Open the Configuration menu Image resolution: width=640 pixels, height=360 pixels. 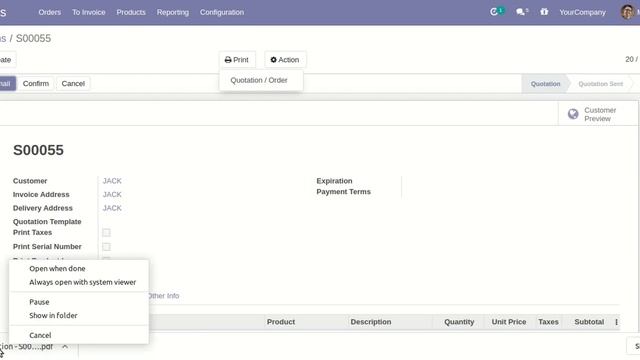point(222,12)
